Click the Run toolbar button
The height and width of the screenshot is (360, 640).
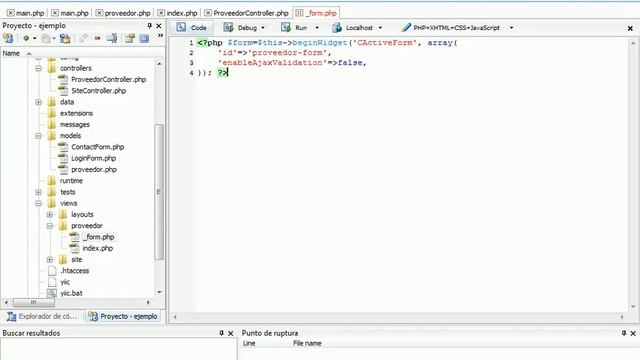(x=294, y=28)
